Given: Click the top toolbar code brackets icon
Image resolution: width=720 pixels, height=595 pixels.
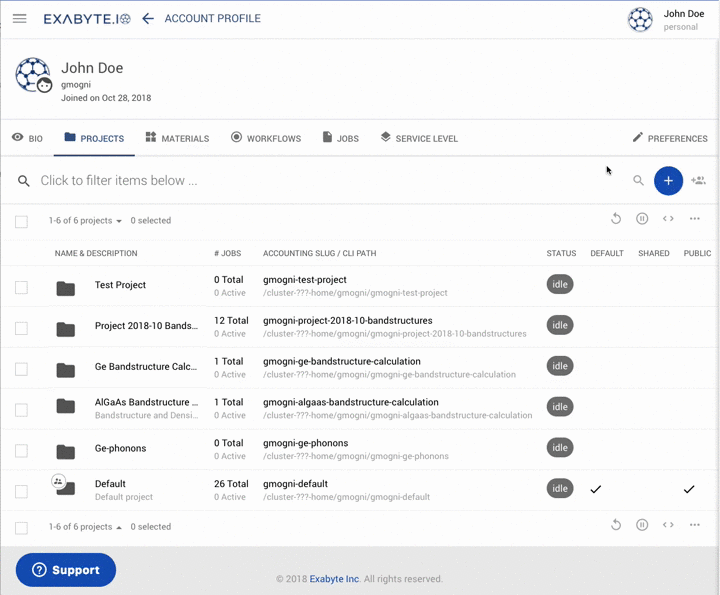Looking at the screenshot, I should (x=668, y=219).
